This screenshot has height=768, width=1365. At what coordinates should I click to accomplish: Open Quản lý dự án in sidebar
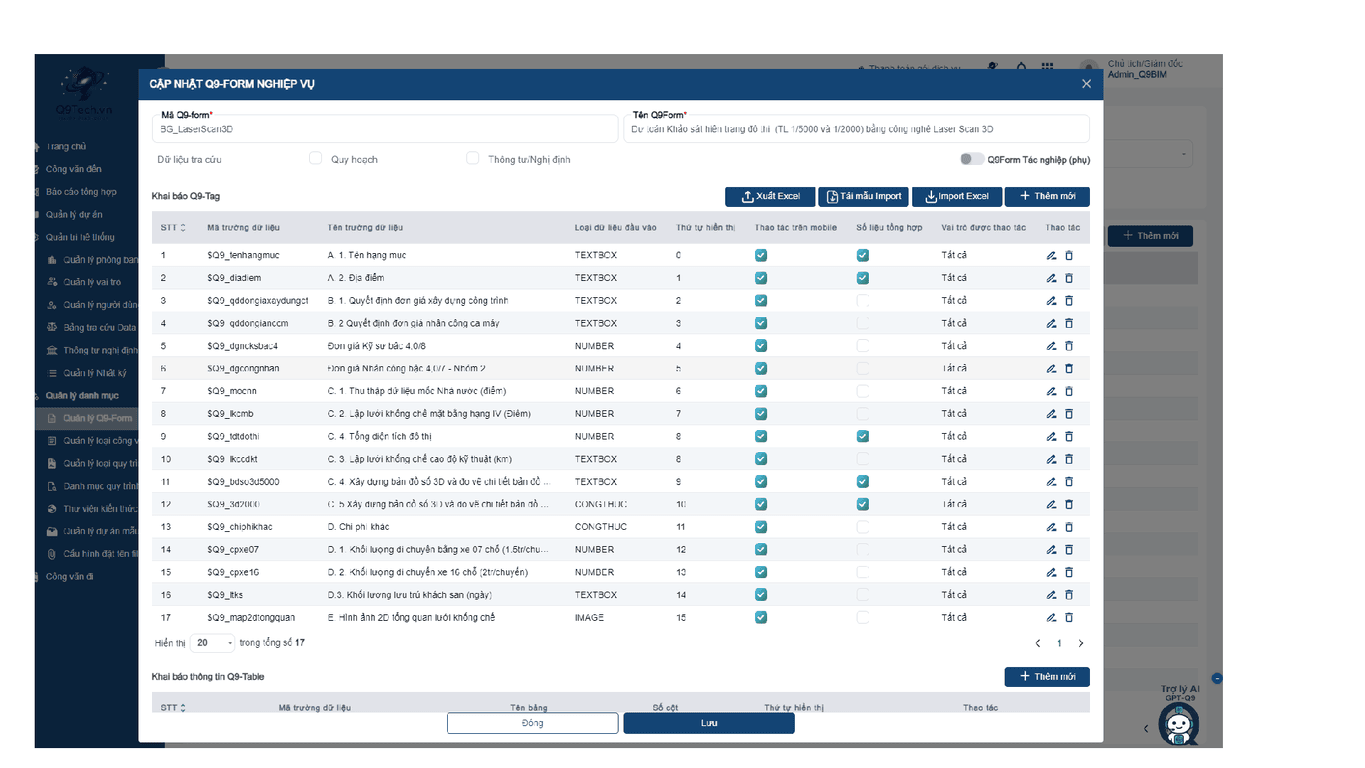(74, 214)
